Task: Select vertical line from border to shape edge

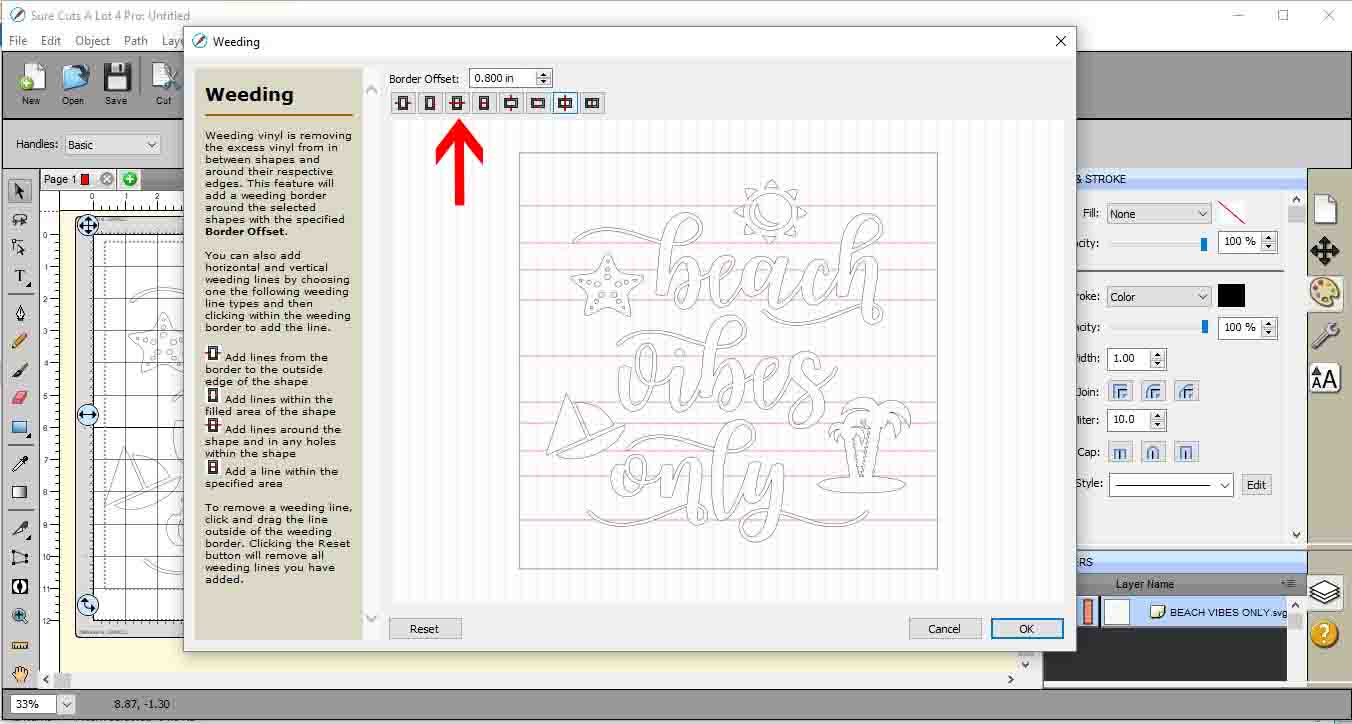Action: (x=511, y=103)
